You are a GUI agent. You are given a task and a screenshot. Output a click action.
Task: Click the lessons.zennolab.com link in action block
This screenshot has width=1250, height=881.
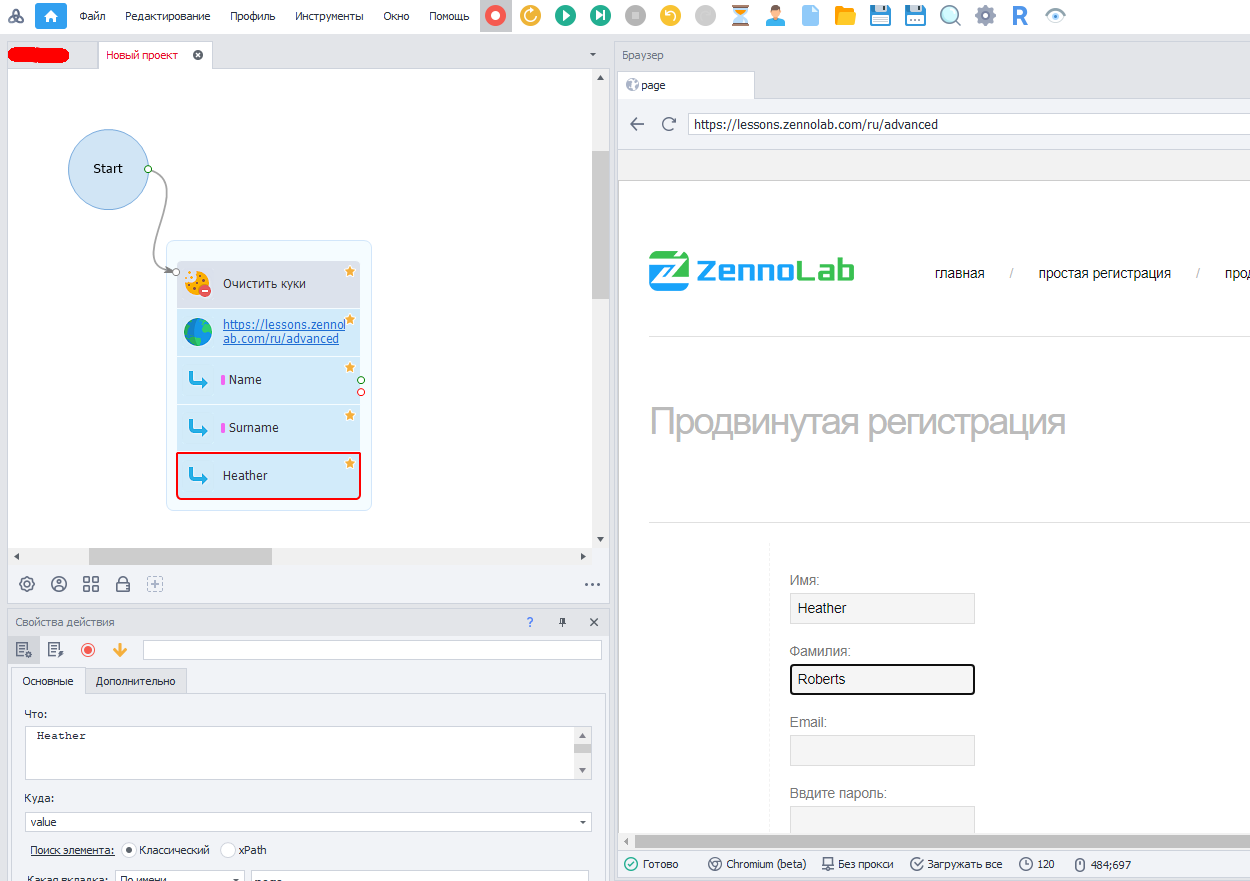281,332
